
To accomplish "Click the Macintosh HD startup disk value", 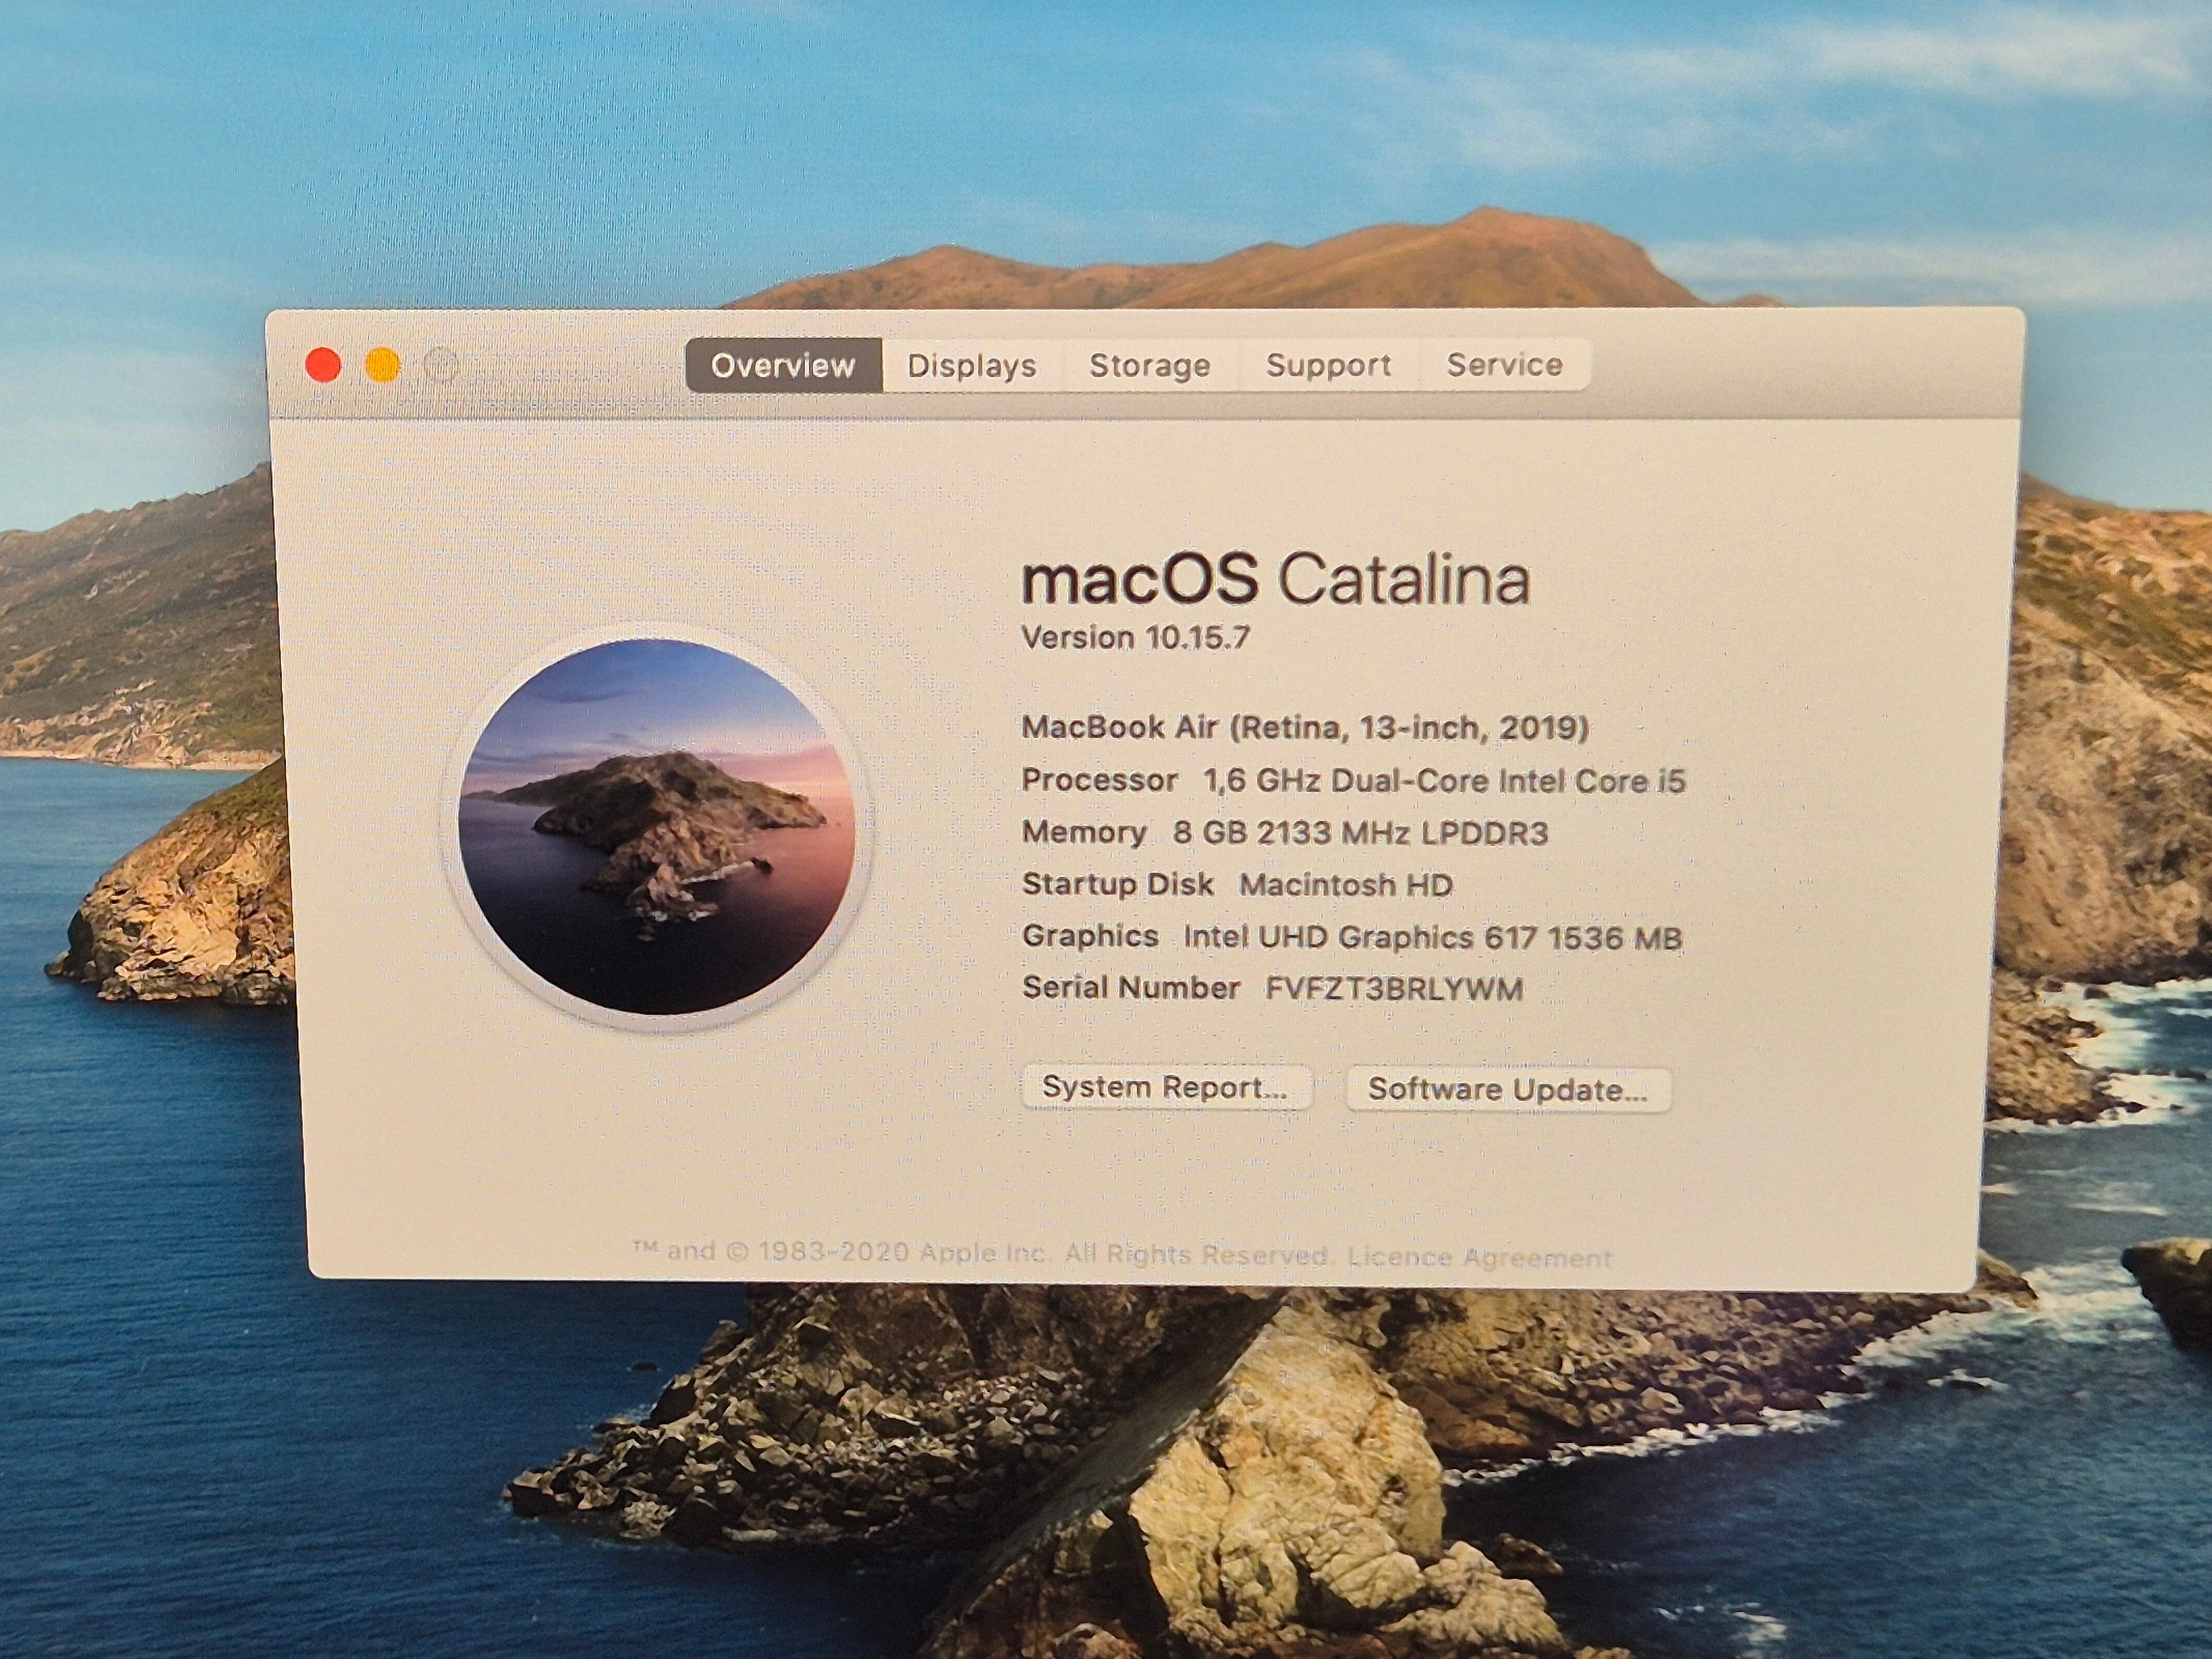I will pos(1346,885).
